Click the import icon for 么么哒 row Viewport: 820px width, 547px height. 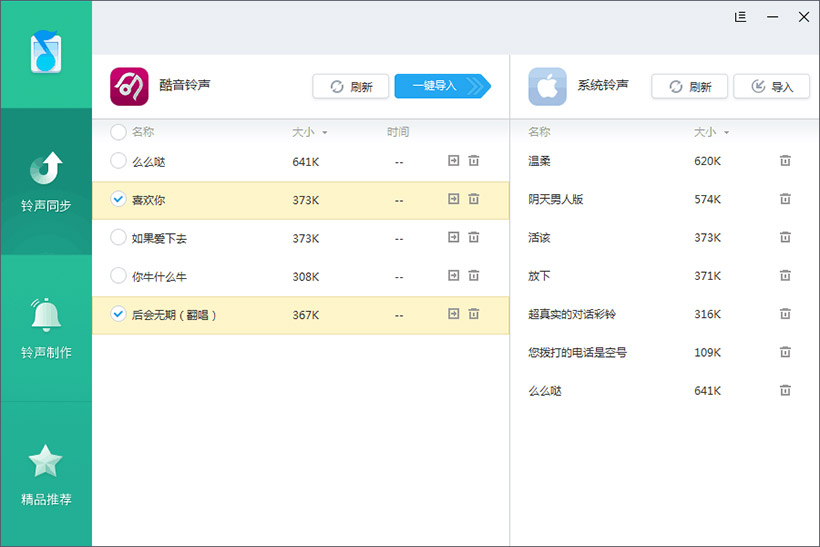(453, 161)
